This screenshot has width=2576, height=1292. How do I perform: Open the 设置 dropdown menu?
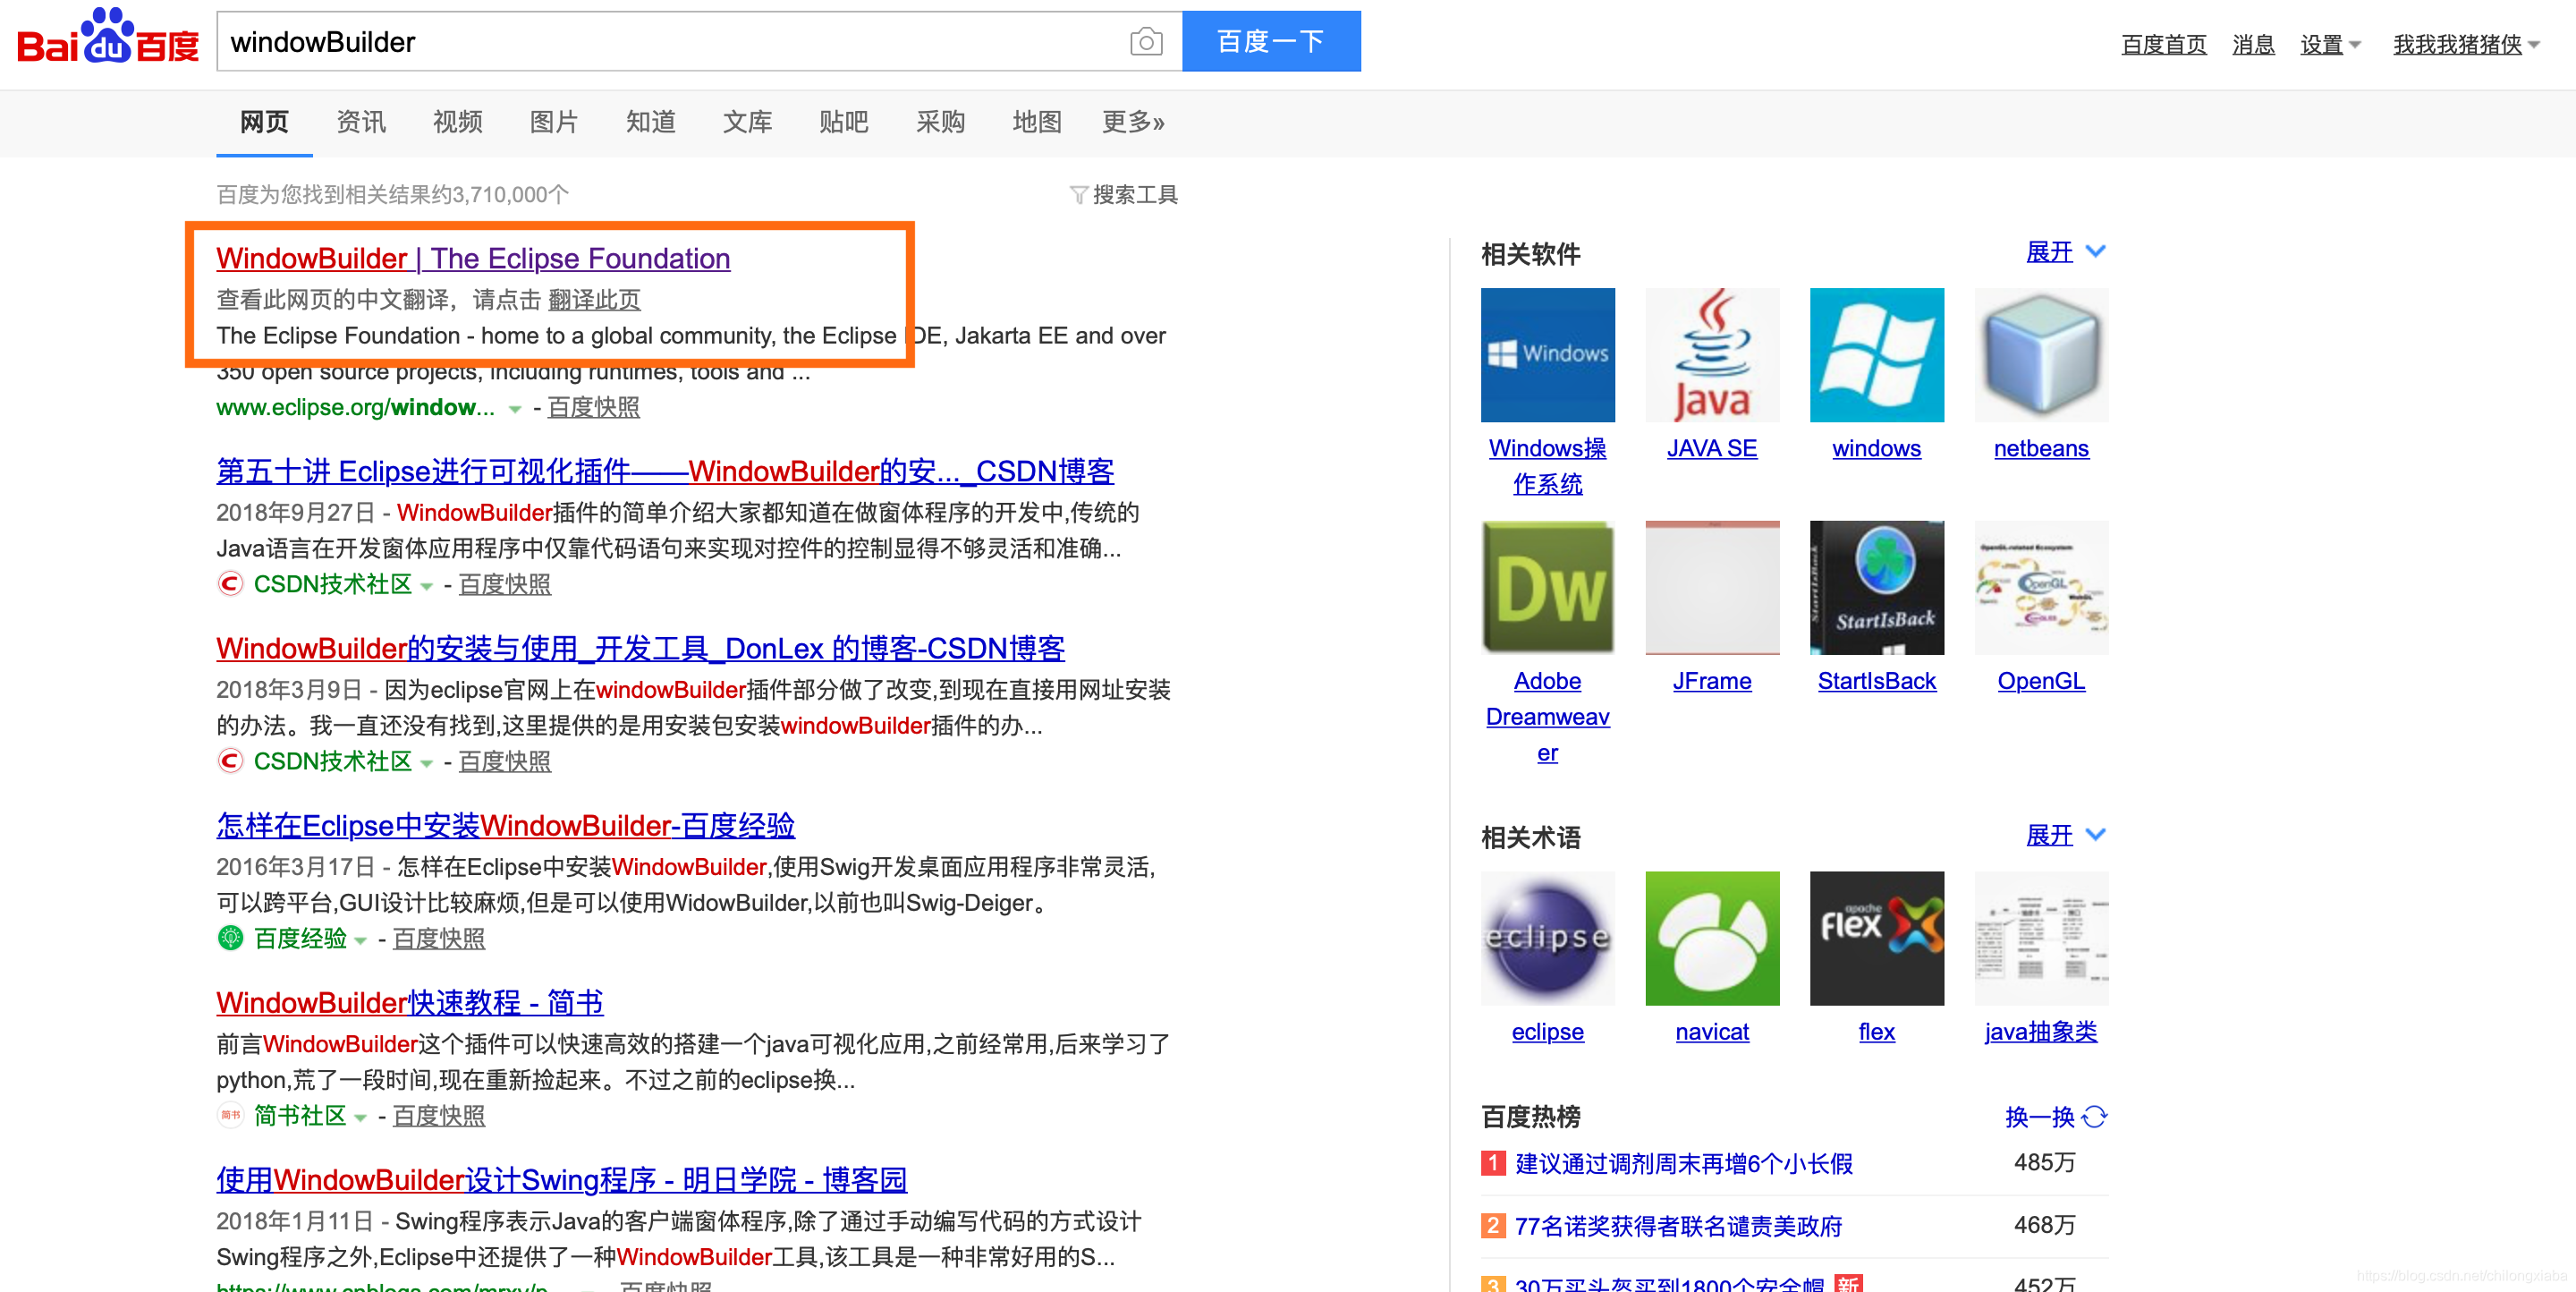(x=2330, y=44)
